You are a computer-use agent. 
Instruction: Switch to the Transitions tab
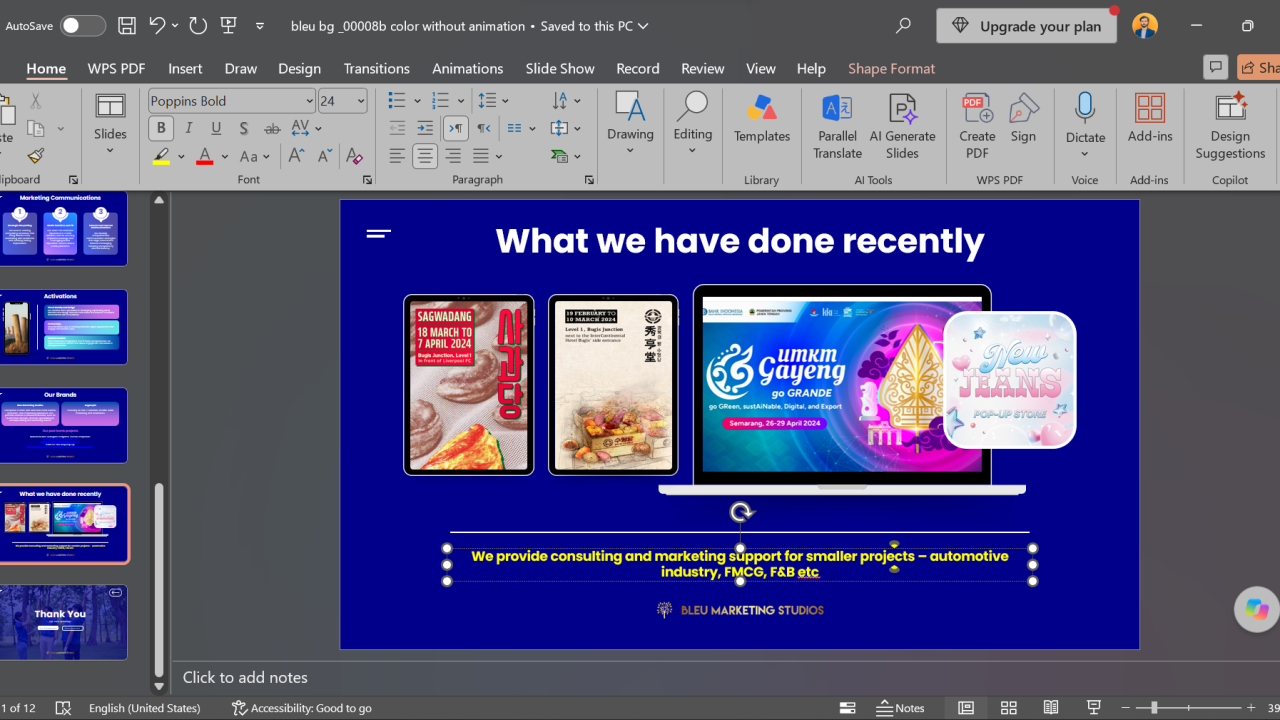click(x=376, y=68)
